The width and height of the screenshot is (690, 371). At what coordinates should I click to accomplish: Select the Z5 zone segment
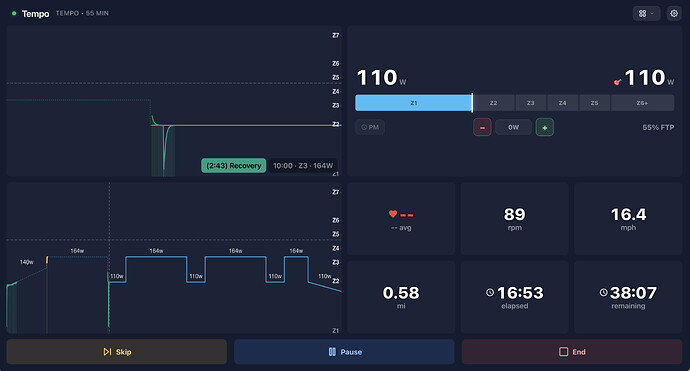[594, 103]
